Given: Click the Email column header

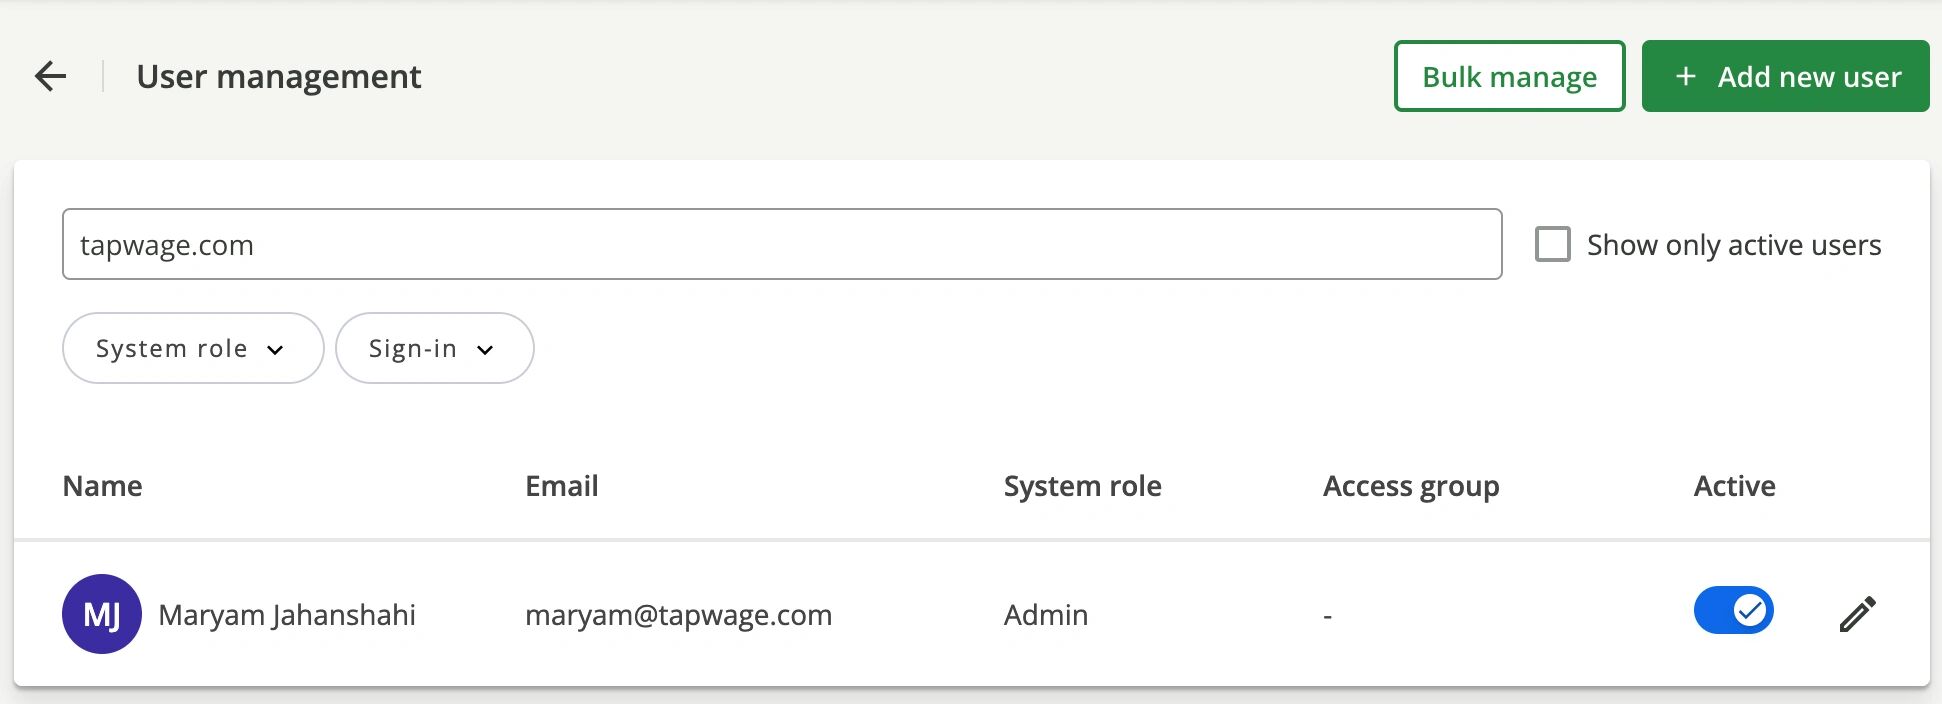Looking at the screenshot, I should pyautogui.click(x=561, y=486).
